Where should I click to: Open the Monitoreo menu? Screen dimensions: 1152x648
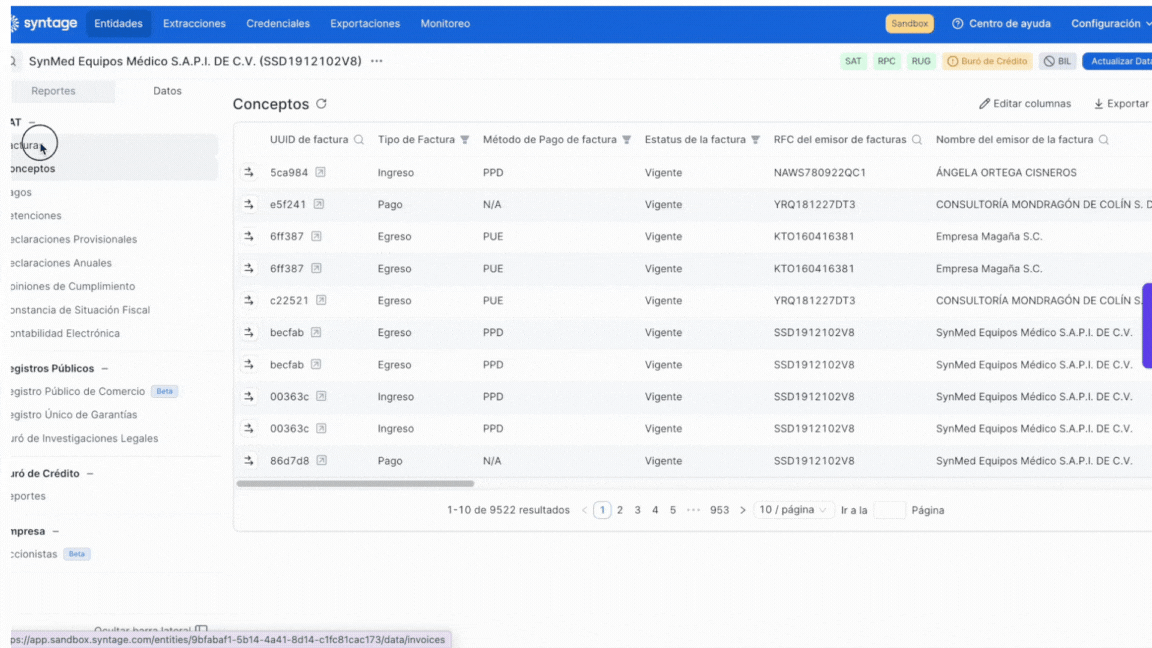point(445,24)
